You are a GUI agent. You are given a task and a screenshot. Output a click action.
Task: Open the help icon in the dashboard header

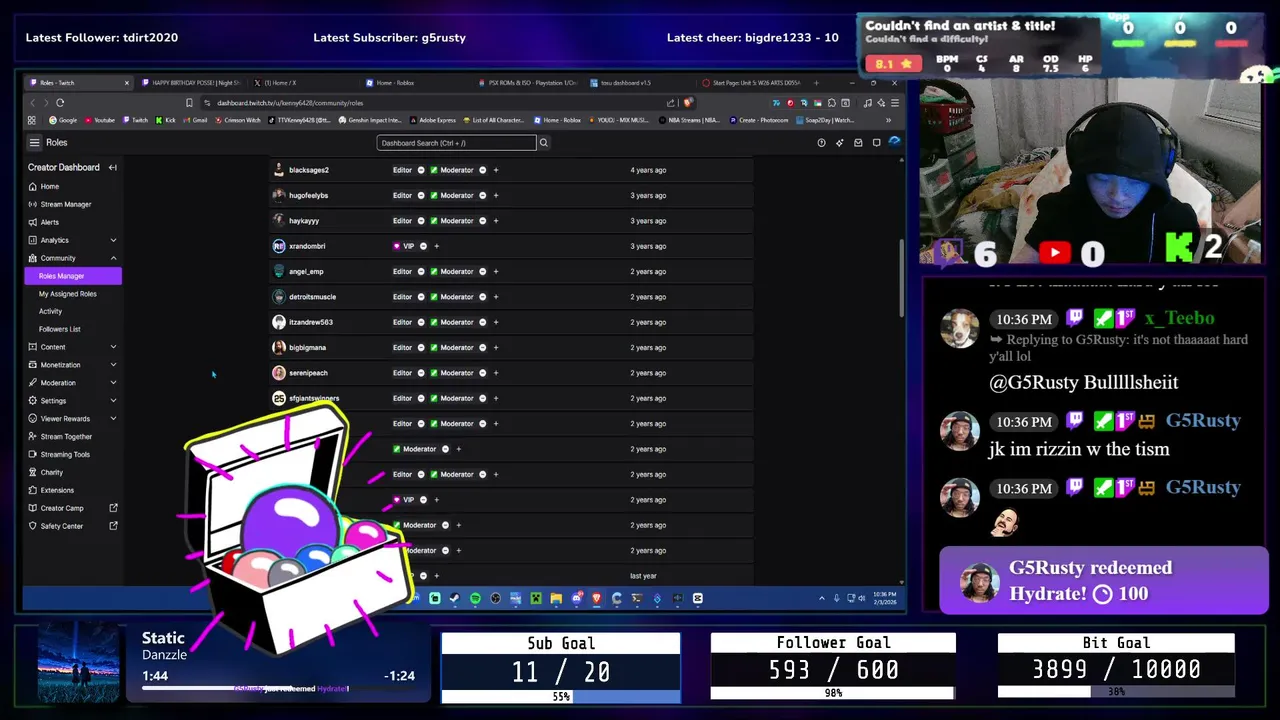pos(821,143)
